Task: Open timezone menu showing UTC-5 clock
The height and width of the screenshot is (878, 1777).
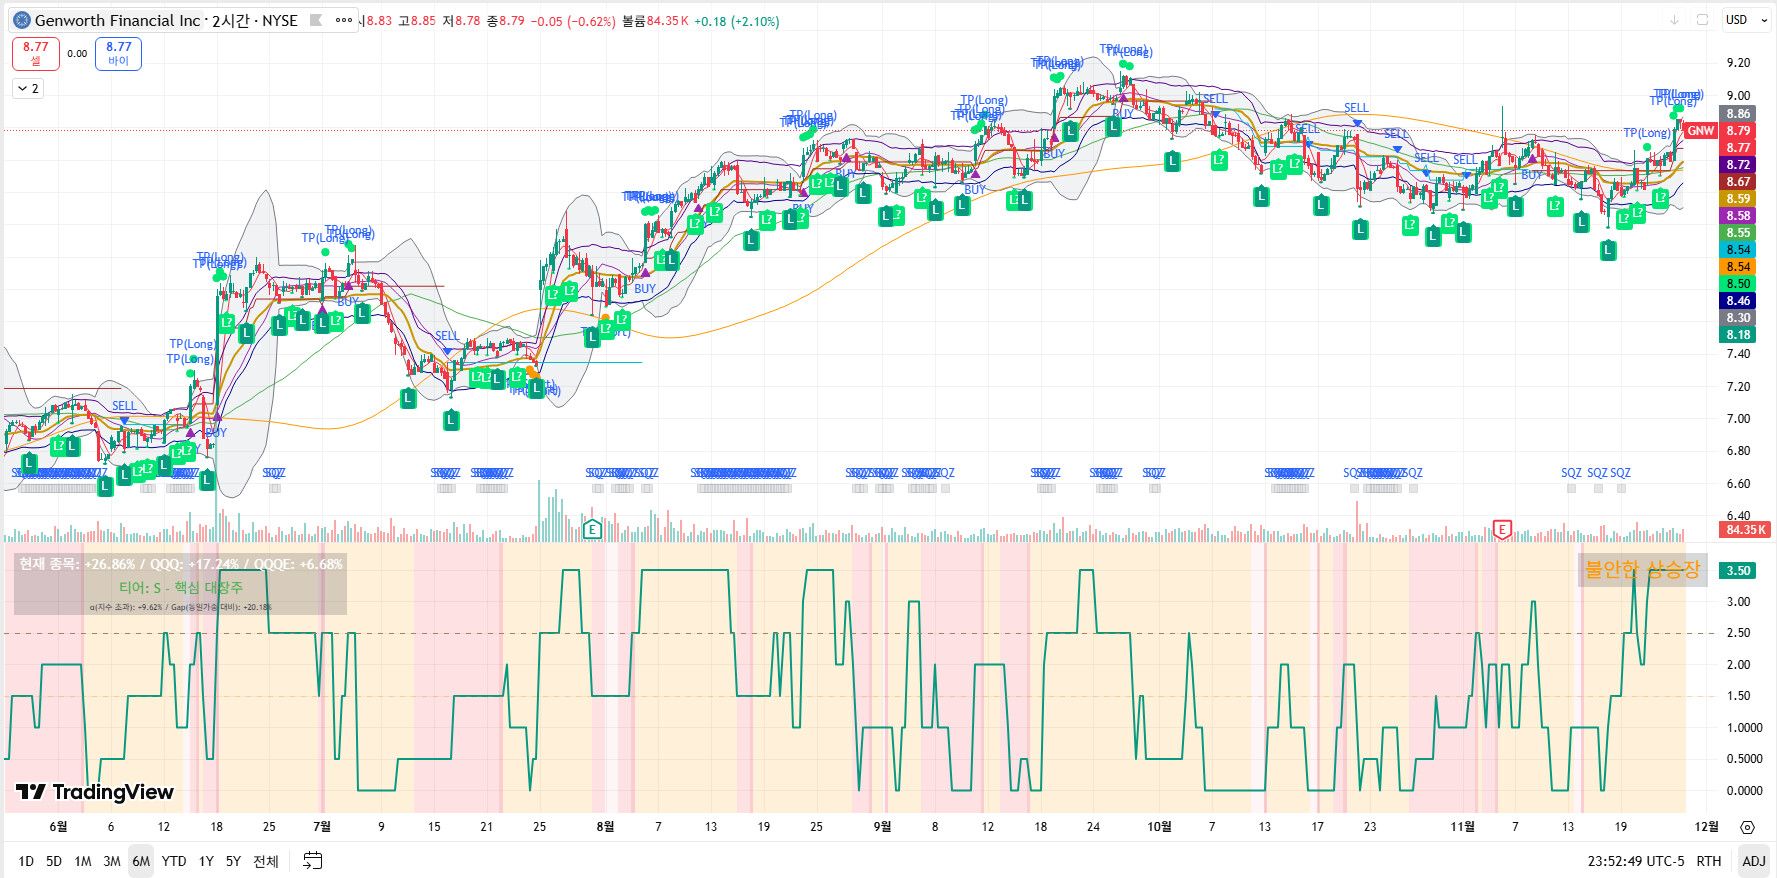Action: [x=1636, y=861]
